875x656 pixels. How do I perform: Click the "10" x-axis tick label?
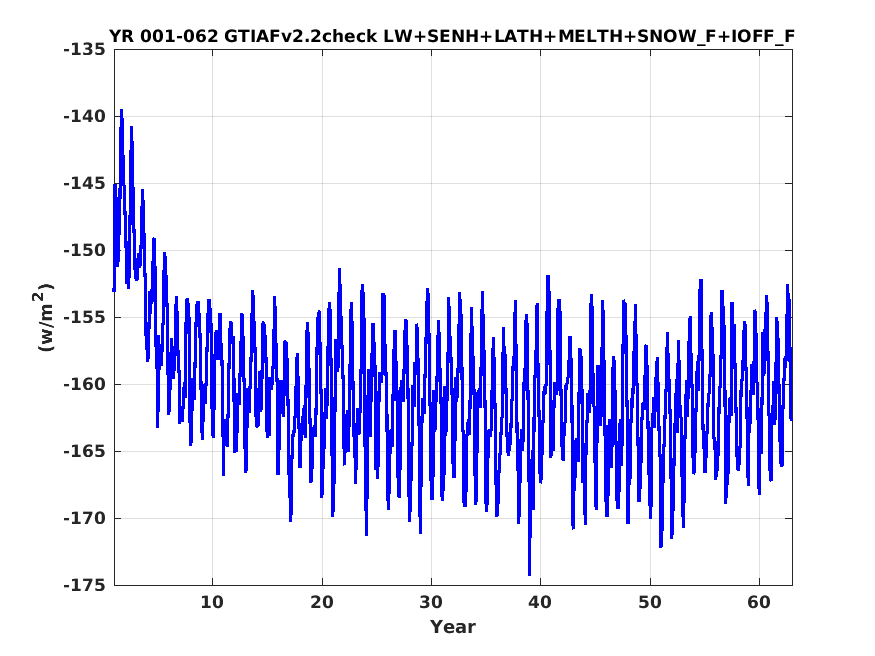point(212,602)
